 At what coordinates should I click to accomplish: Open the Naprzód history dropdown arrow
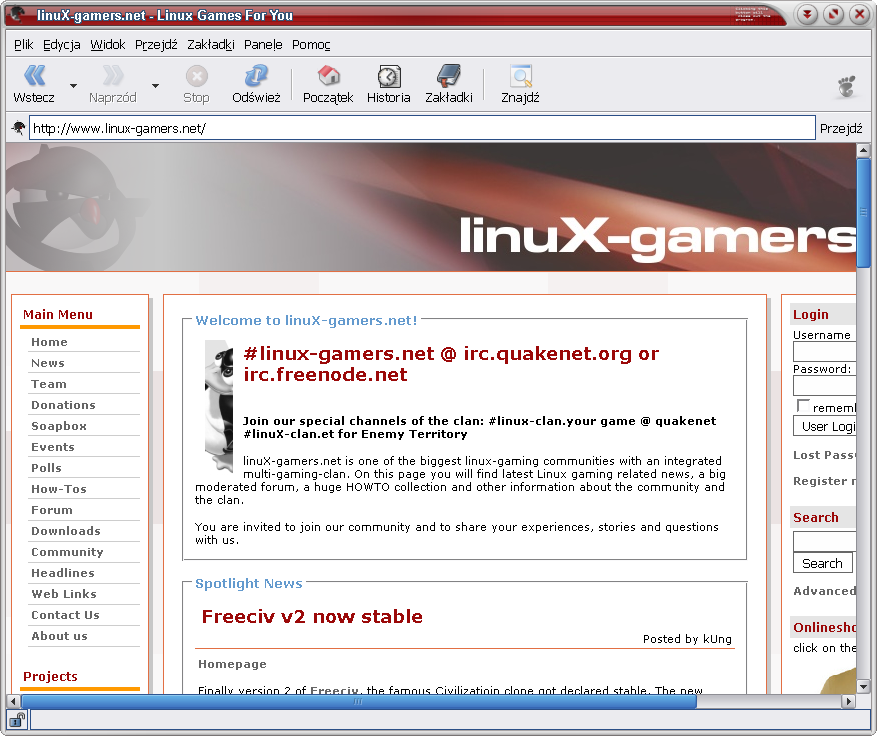[155, 86]
